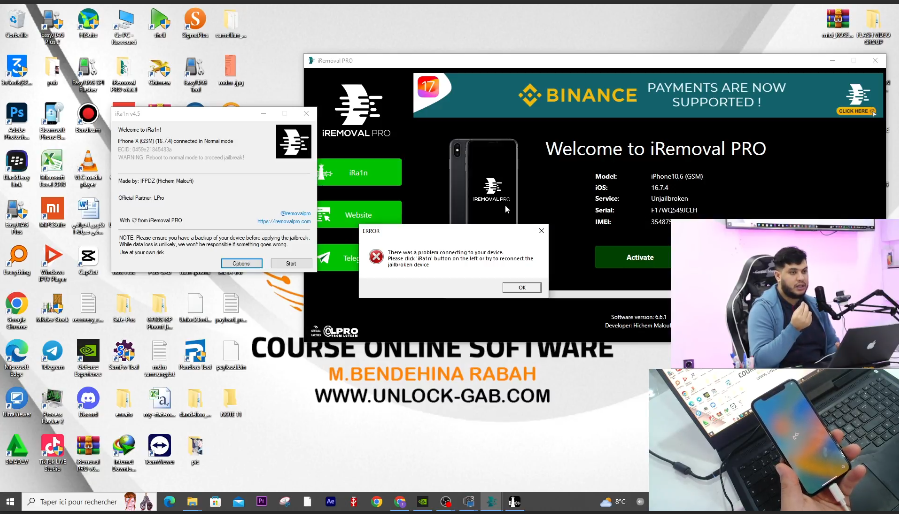Open the Recycle Bin desktop icon

point(17,23)
